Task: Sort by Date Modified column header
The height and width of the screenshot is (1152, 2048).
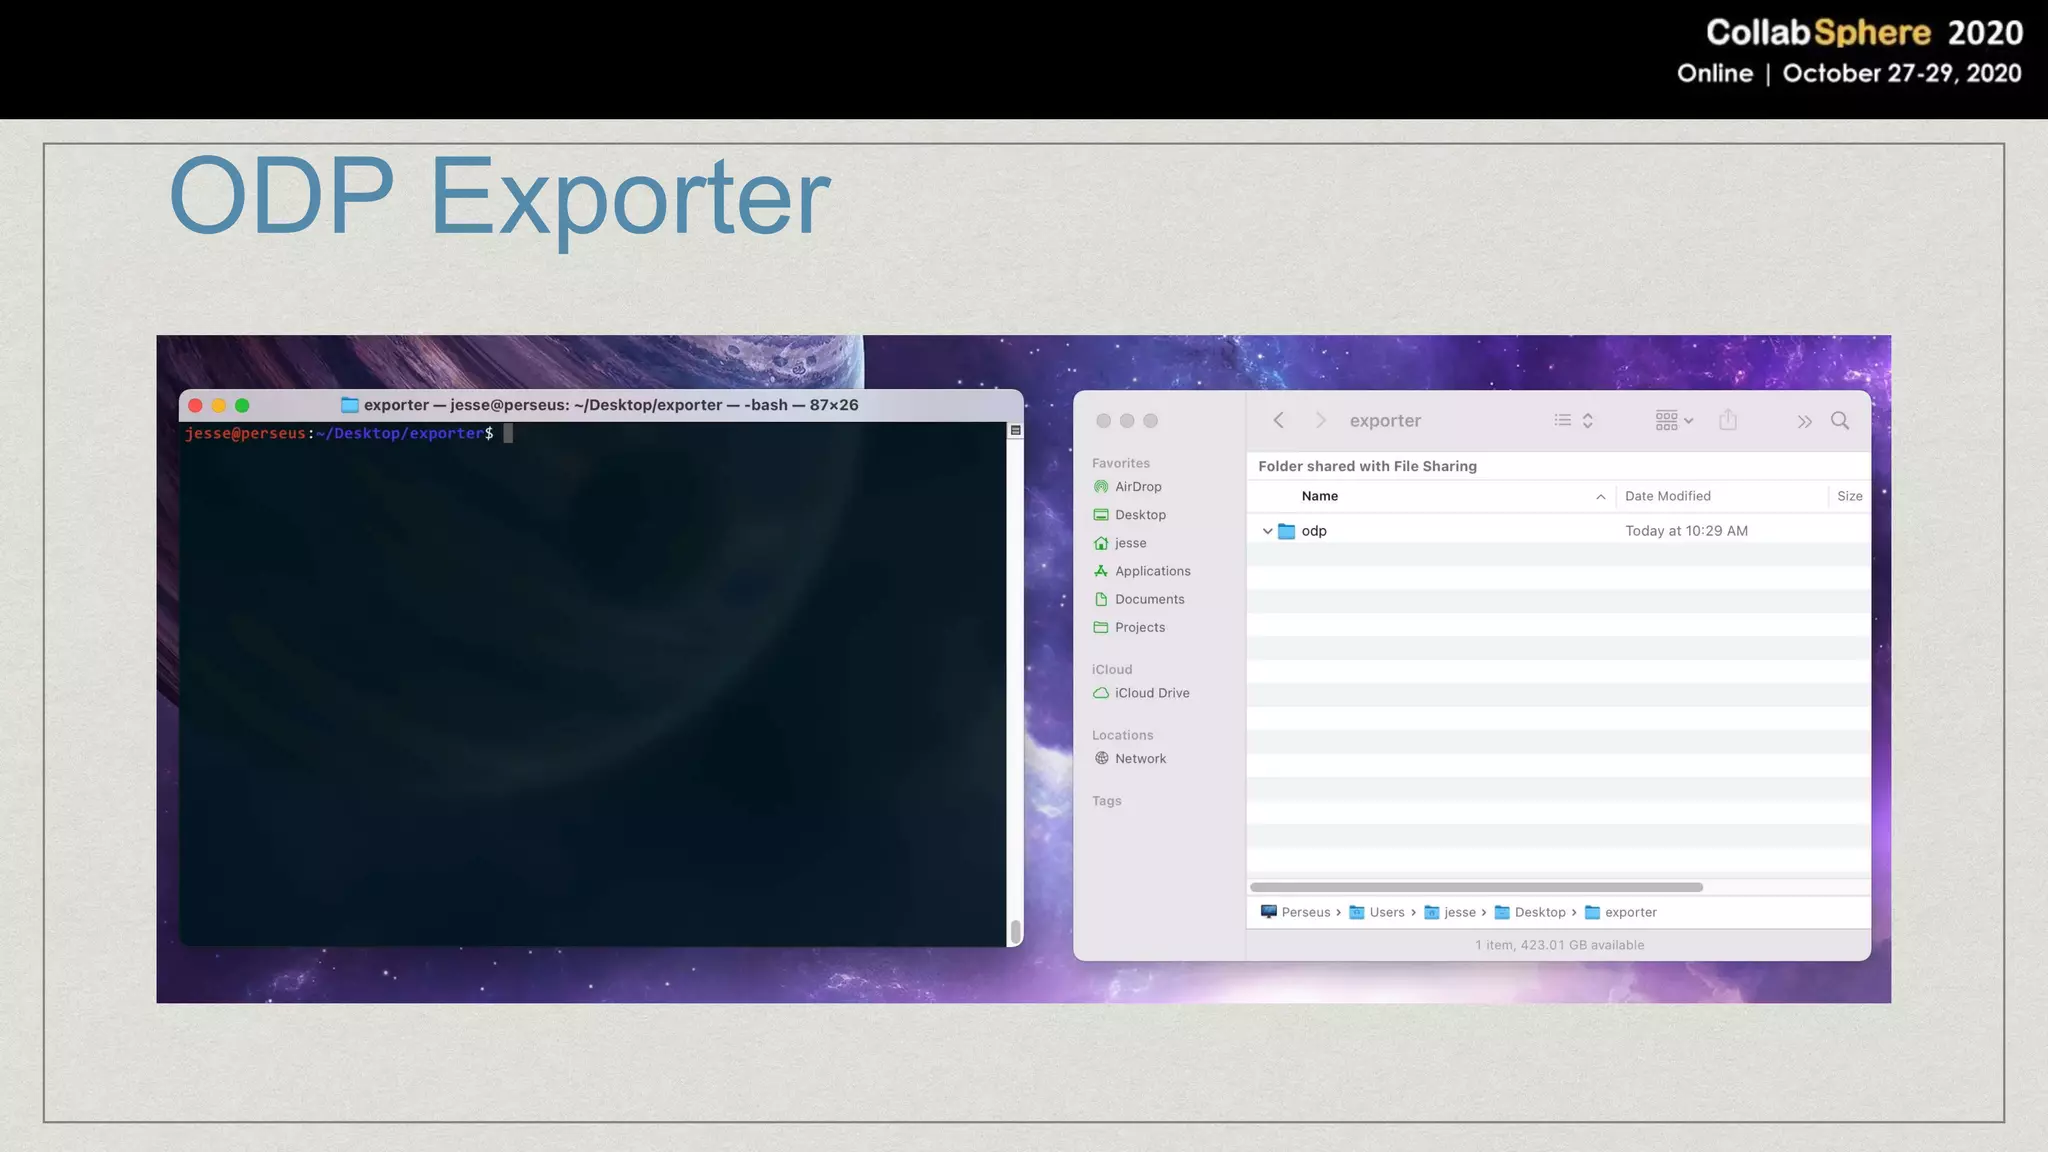Action: click(1667, 496)
